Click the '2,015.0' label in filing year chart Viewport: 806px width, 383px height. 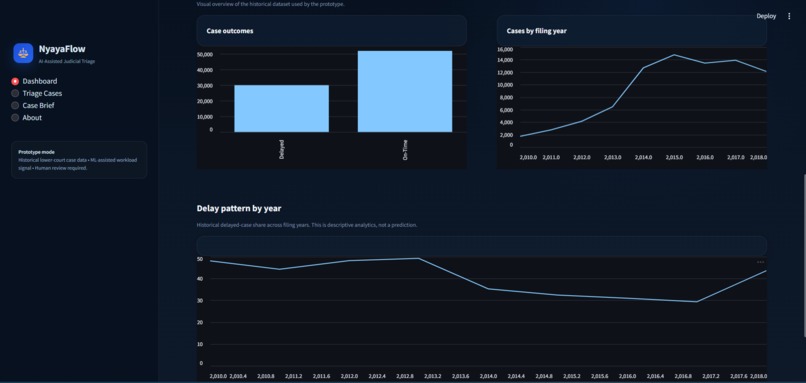pos(674,157)
